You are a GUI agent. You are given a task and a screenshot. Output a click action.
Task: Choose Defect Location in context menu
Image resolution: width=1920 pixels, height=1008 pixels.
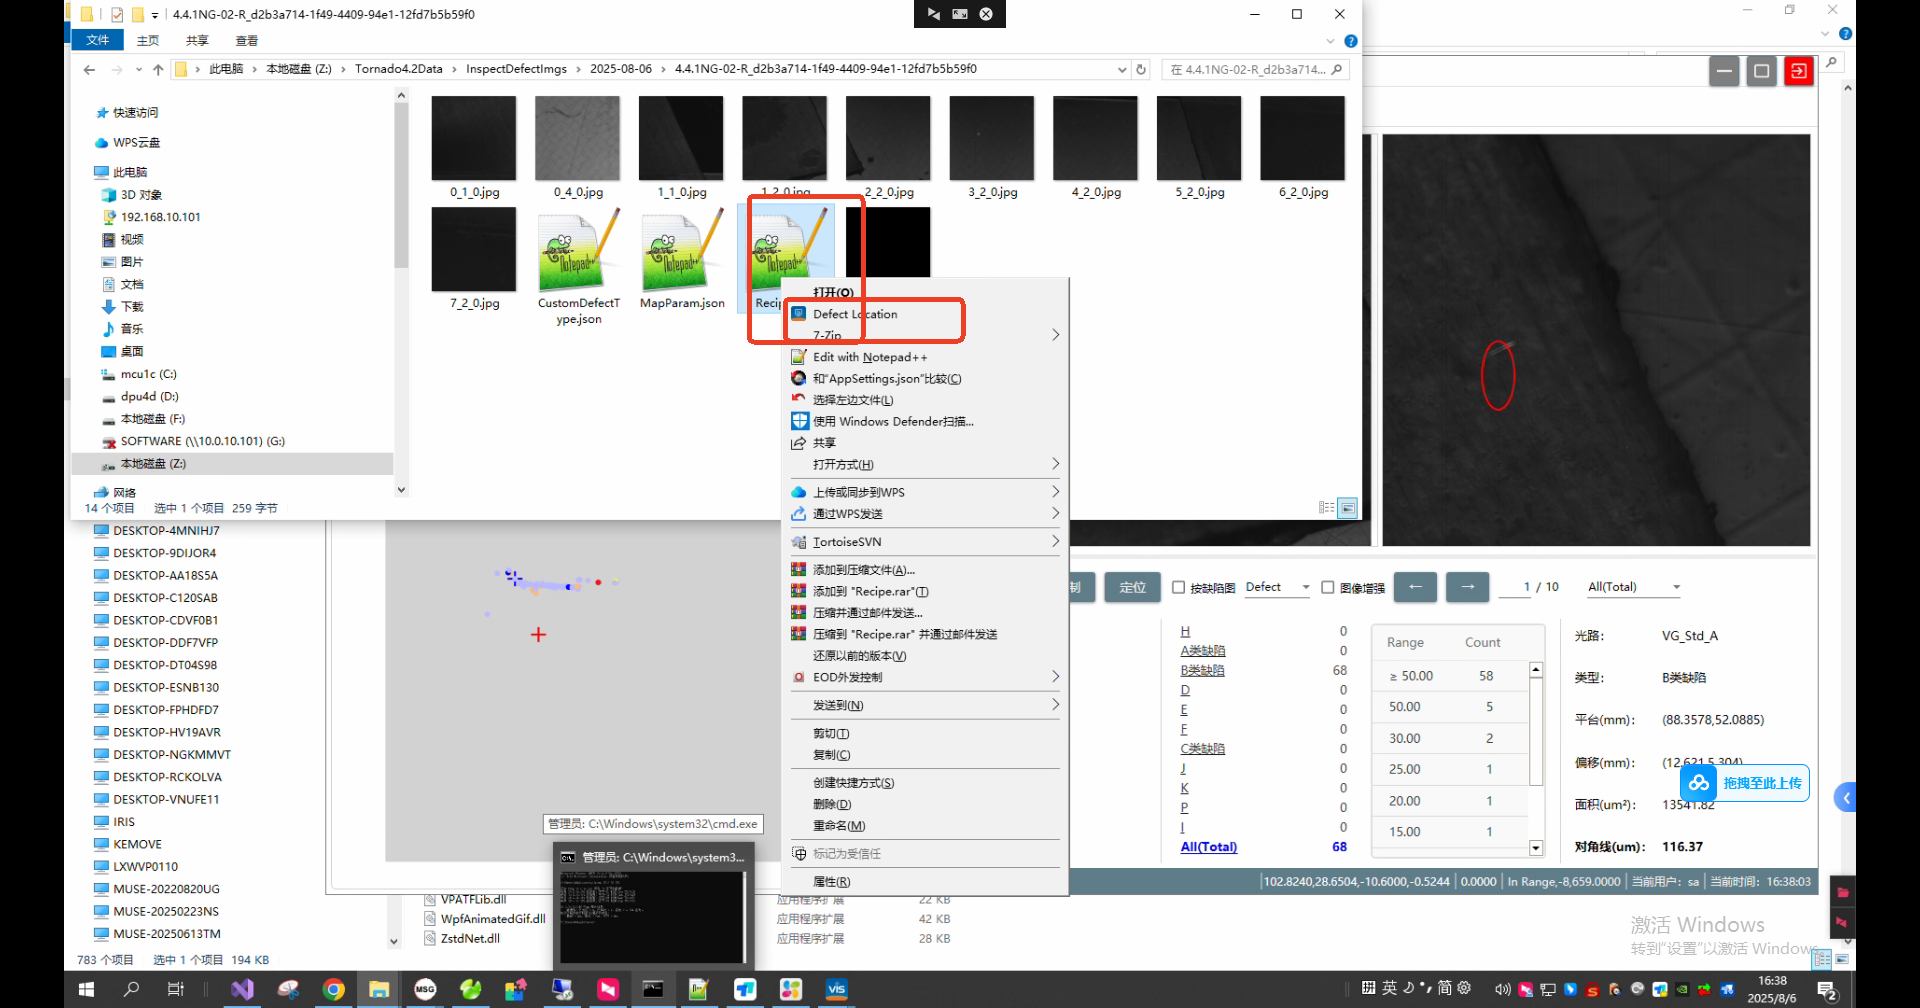tap(855, 314)
